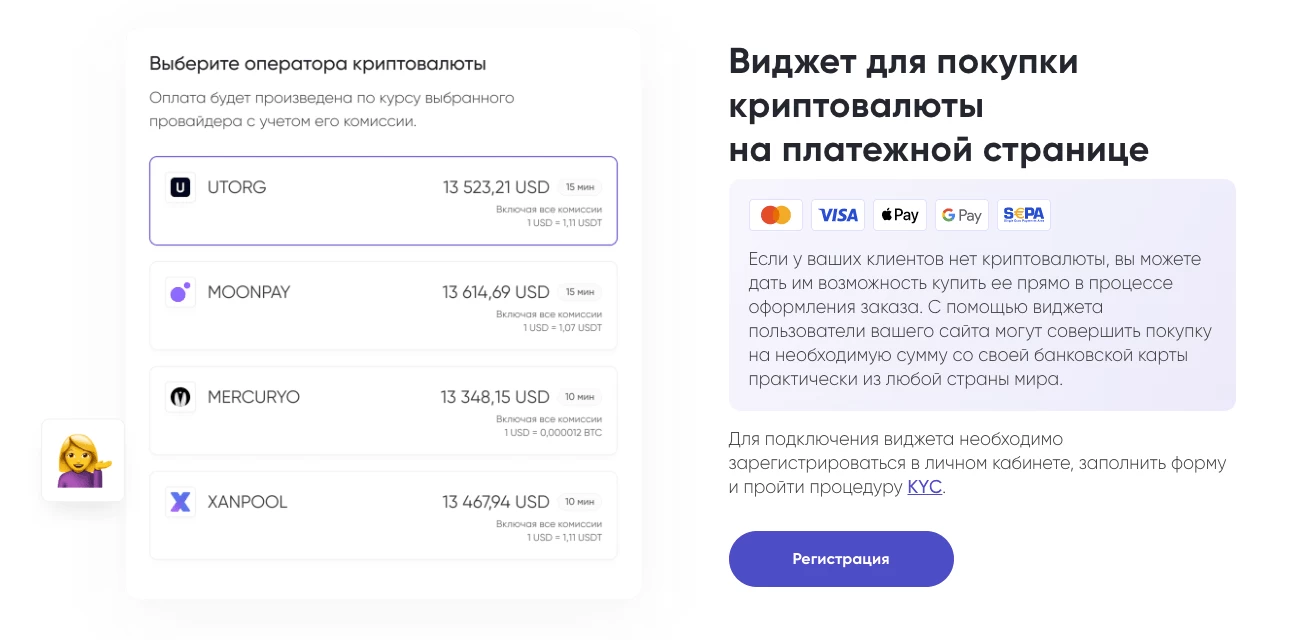This screenshot has width=1303, height=640.
Task: Select the UTORG operator option
Action: click(383, 200)
